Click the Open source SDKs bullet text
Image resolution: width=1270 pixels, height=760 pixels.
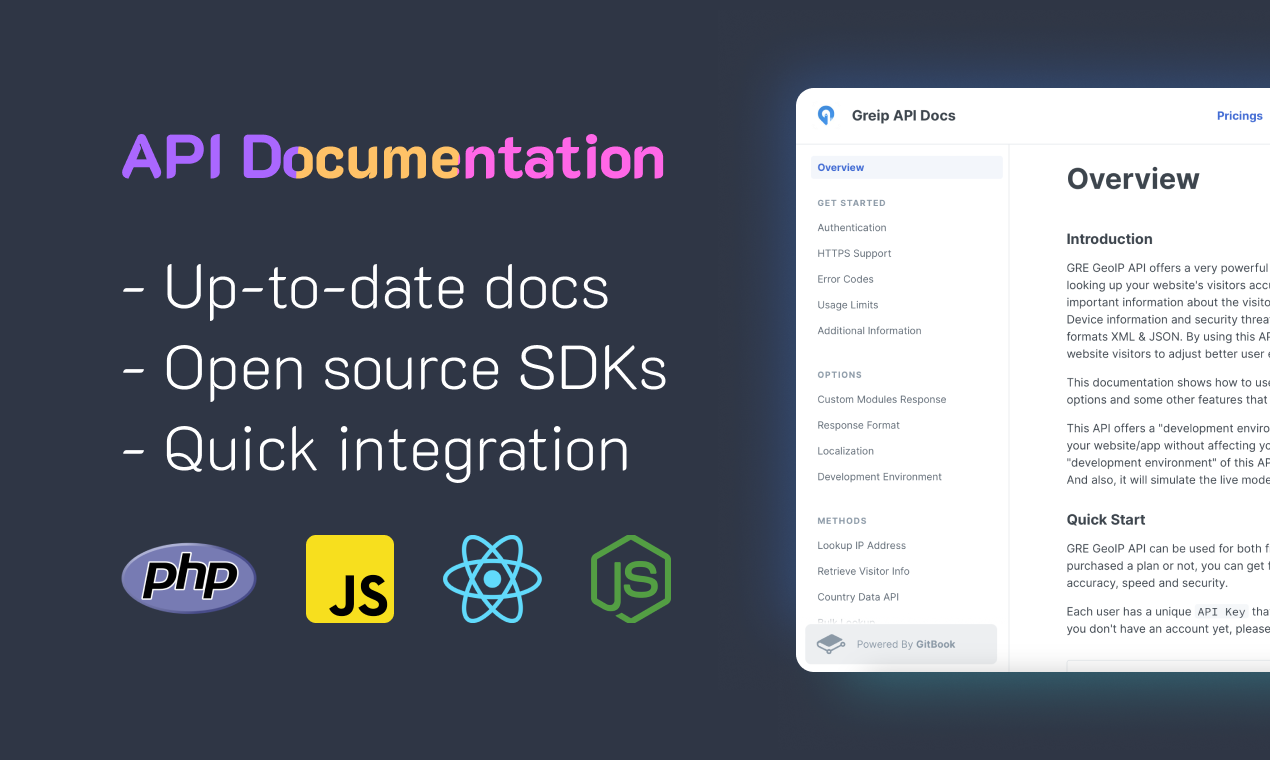pos(394,369)
